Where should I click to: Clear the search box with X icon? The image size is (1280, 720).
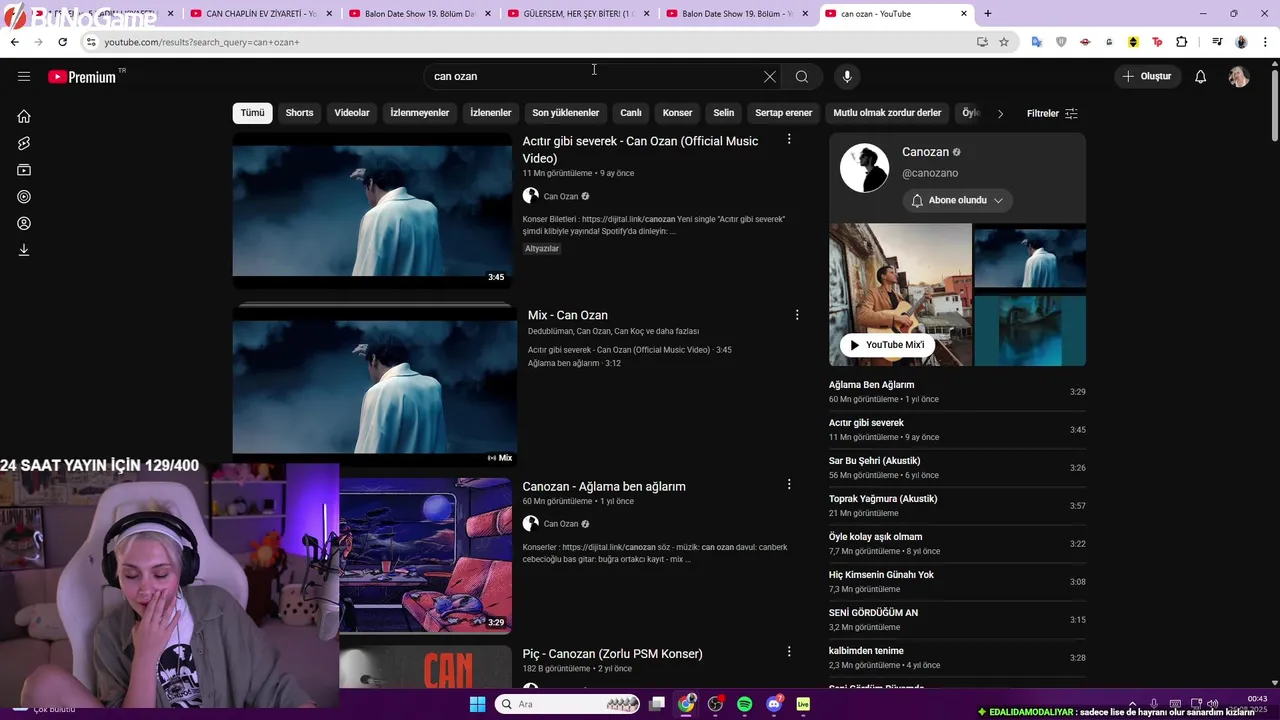[769, 77]
